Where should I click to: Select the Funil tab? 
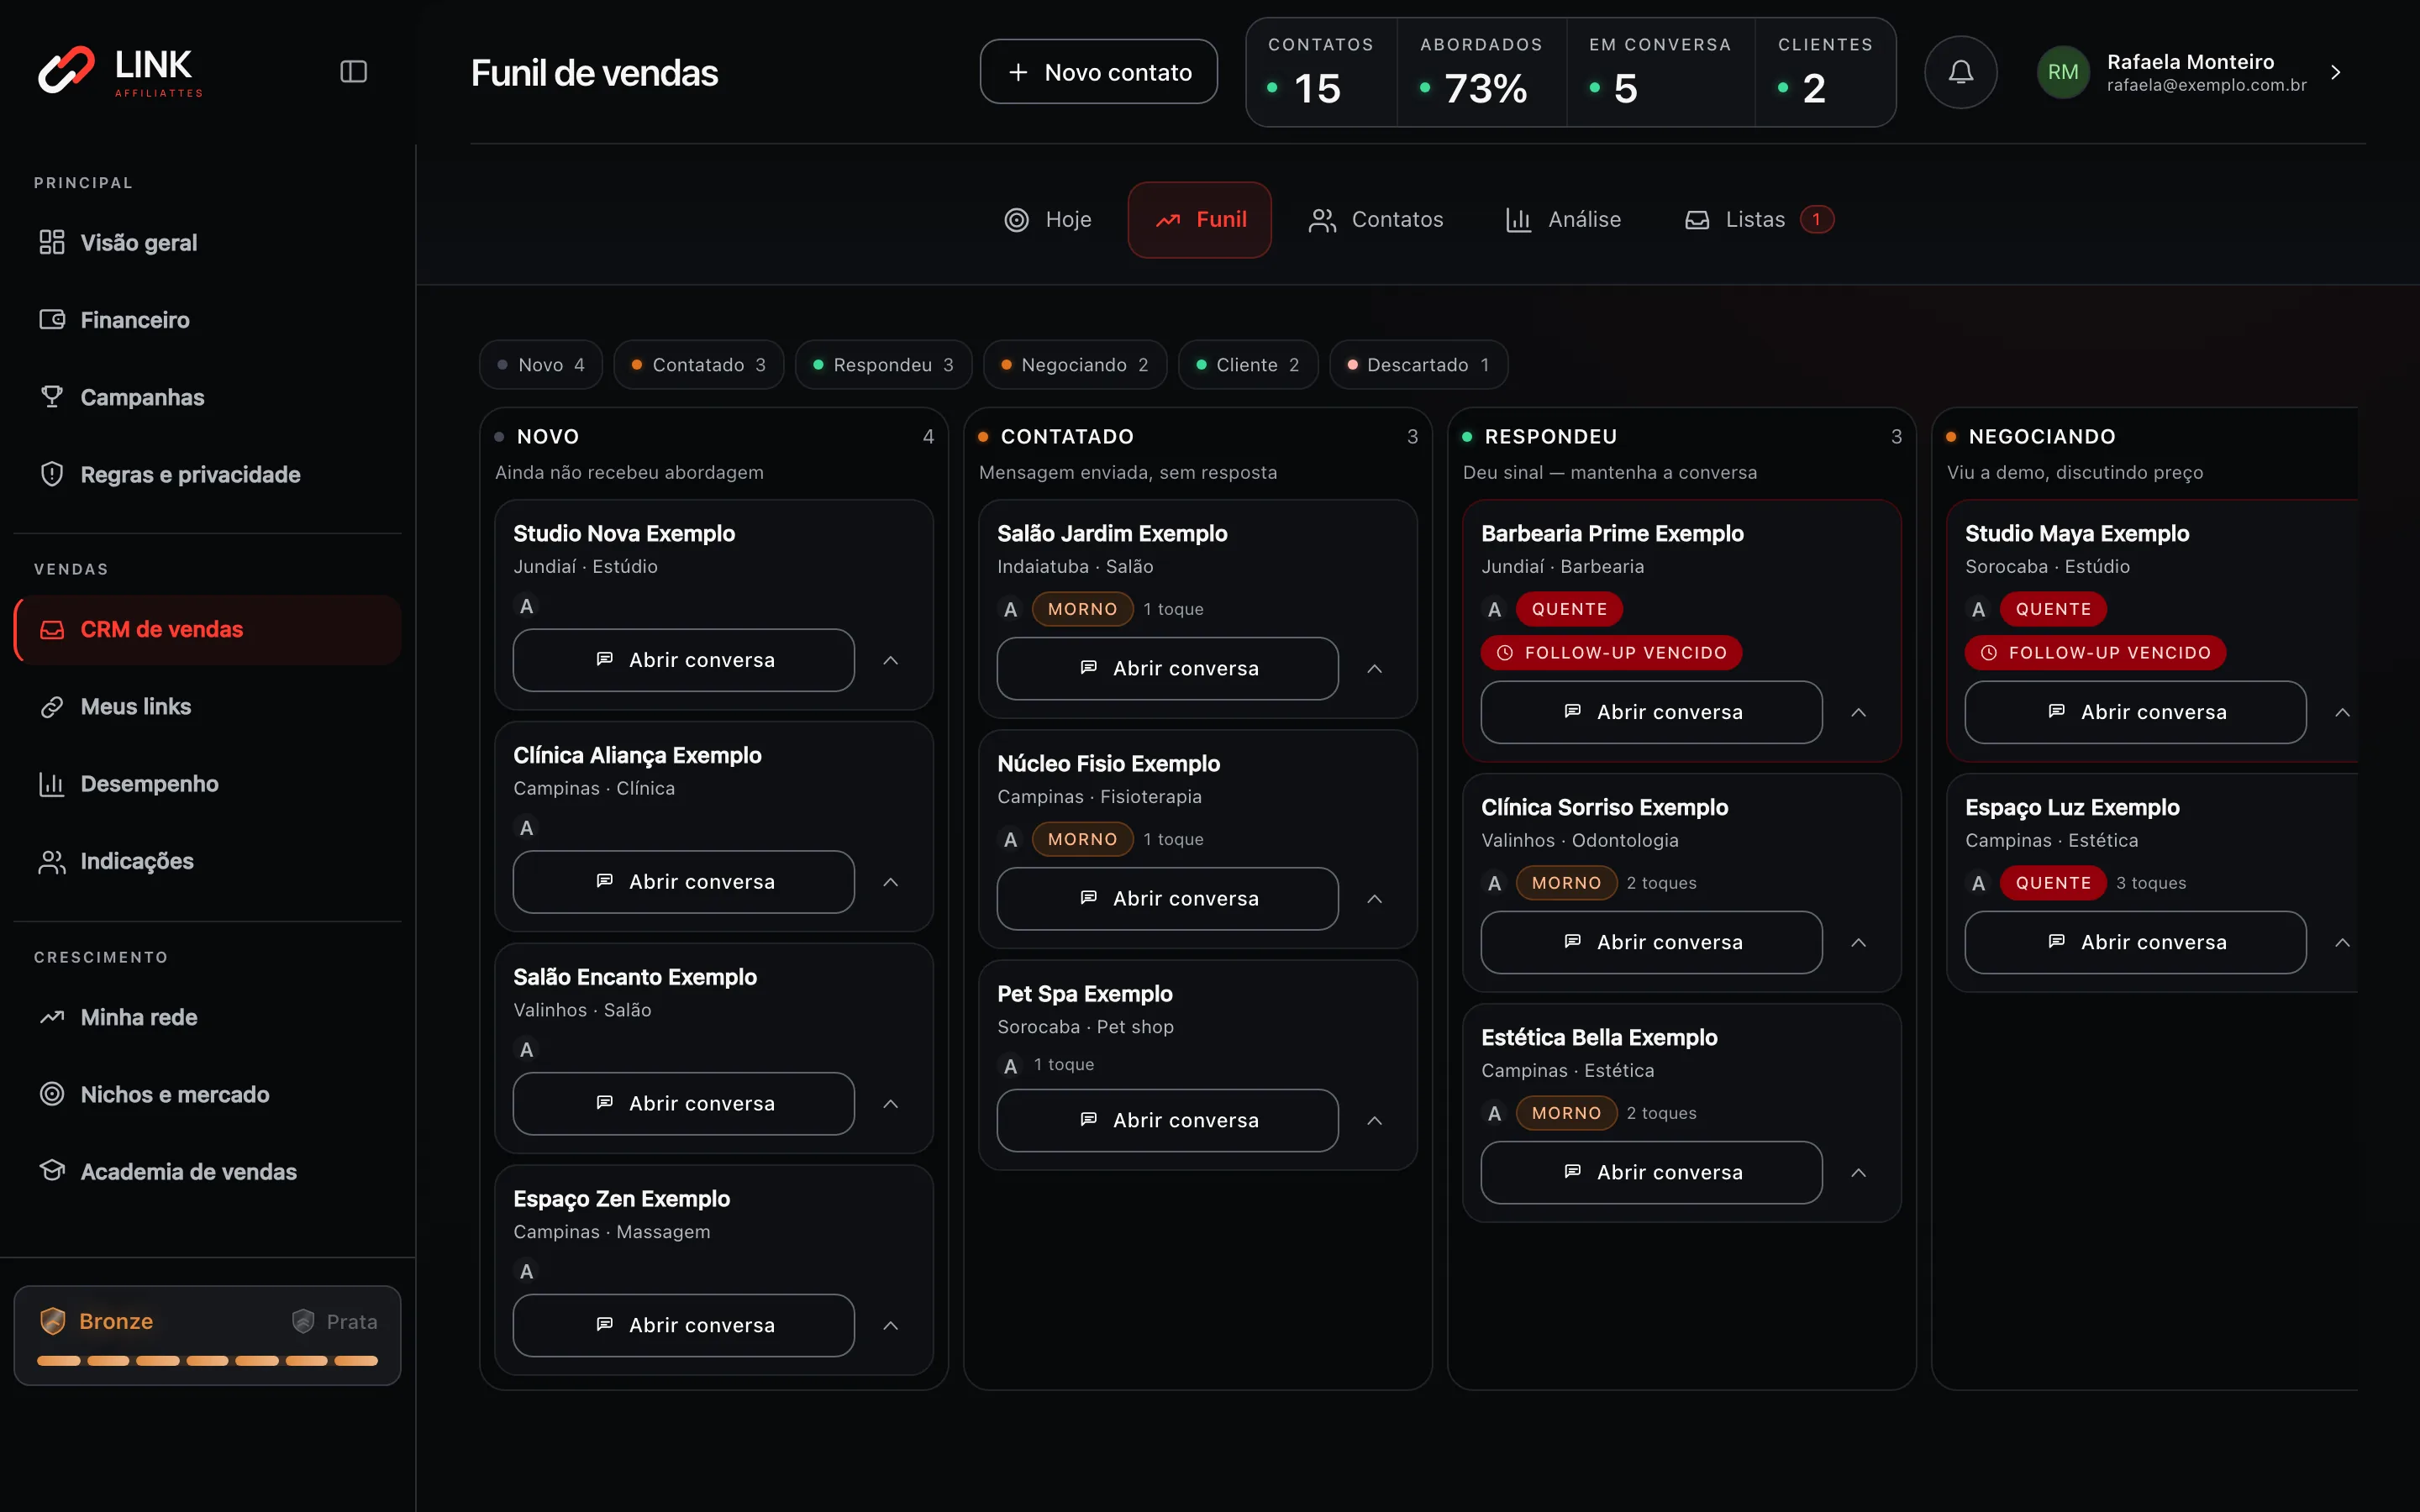pyautogui.click(x=1200, y=220)
